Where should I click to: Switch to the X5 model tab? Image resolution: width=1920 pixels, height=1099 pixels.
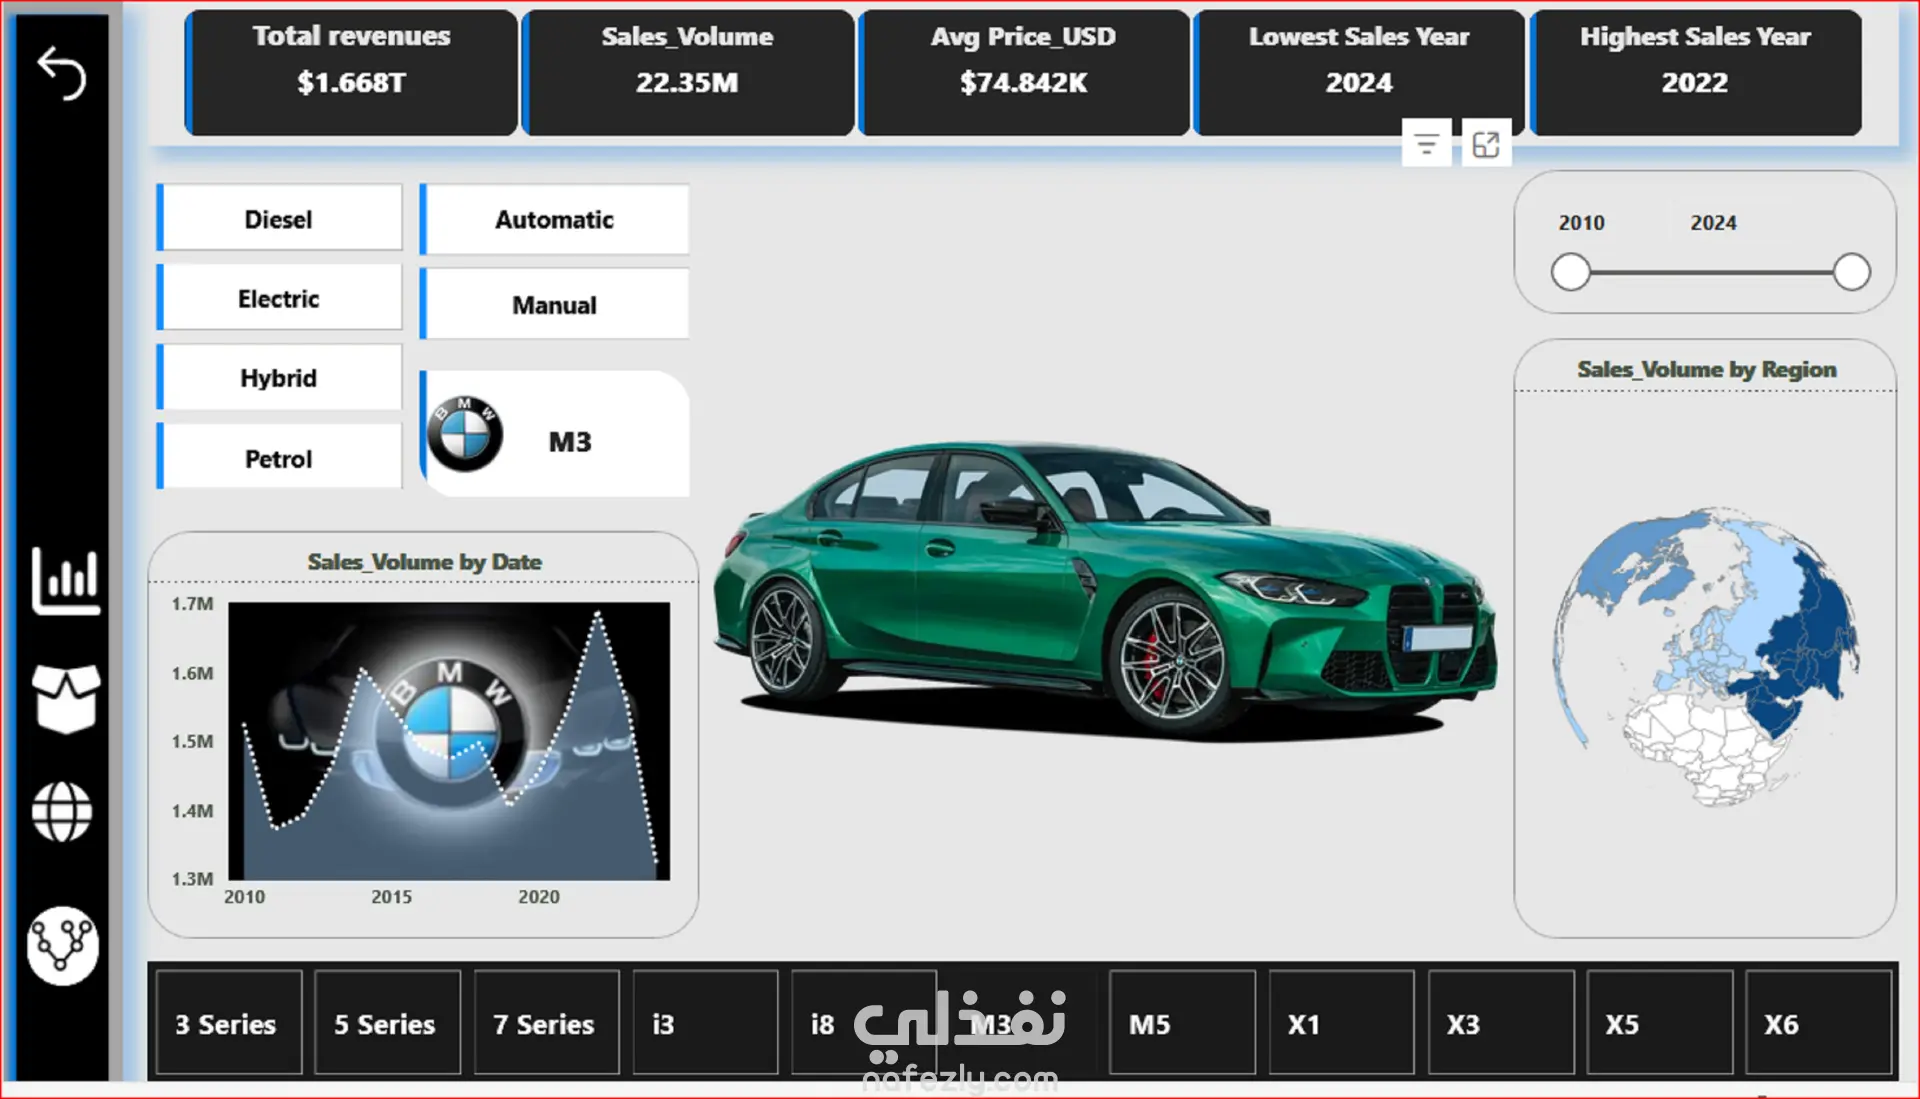(x=1659, y=1024)
